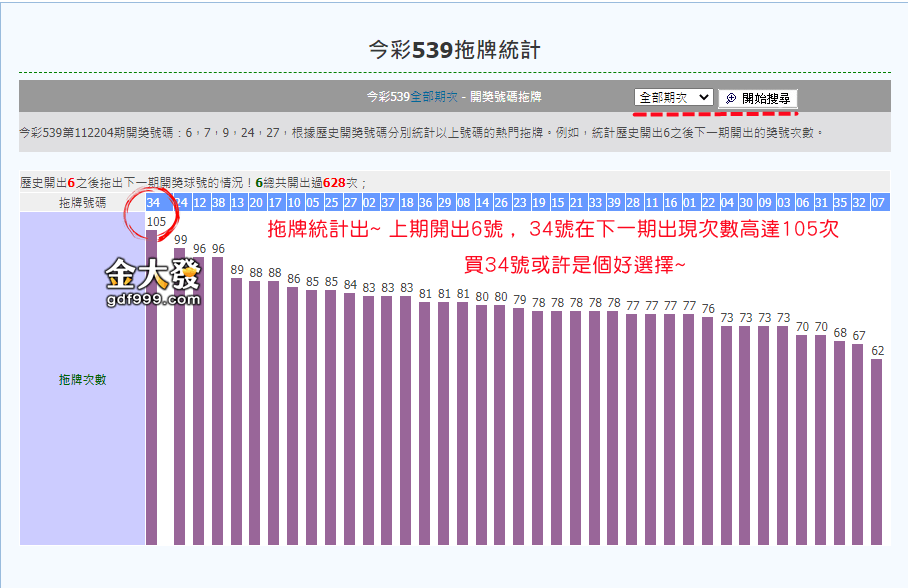The width and height of the screenshot is (908, 588).
Task: Click the 拖牌號碼 row header
Action: pos(82,202)
